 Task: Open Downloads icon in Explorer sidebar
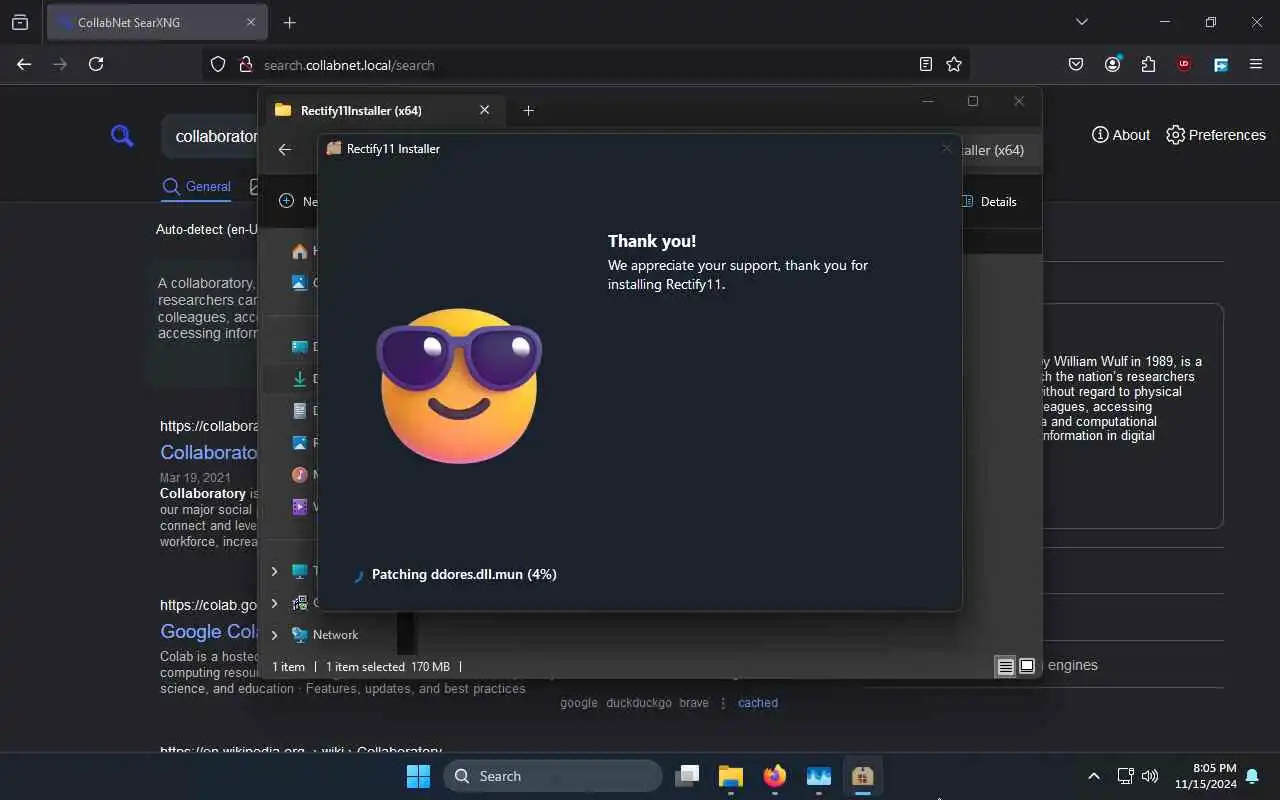(x=299, y=379)
